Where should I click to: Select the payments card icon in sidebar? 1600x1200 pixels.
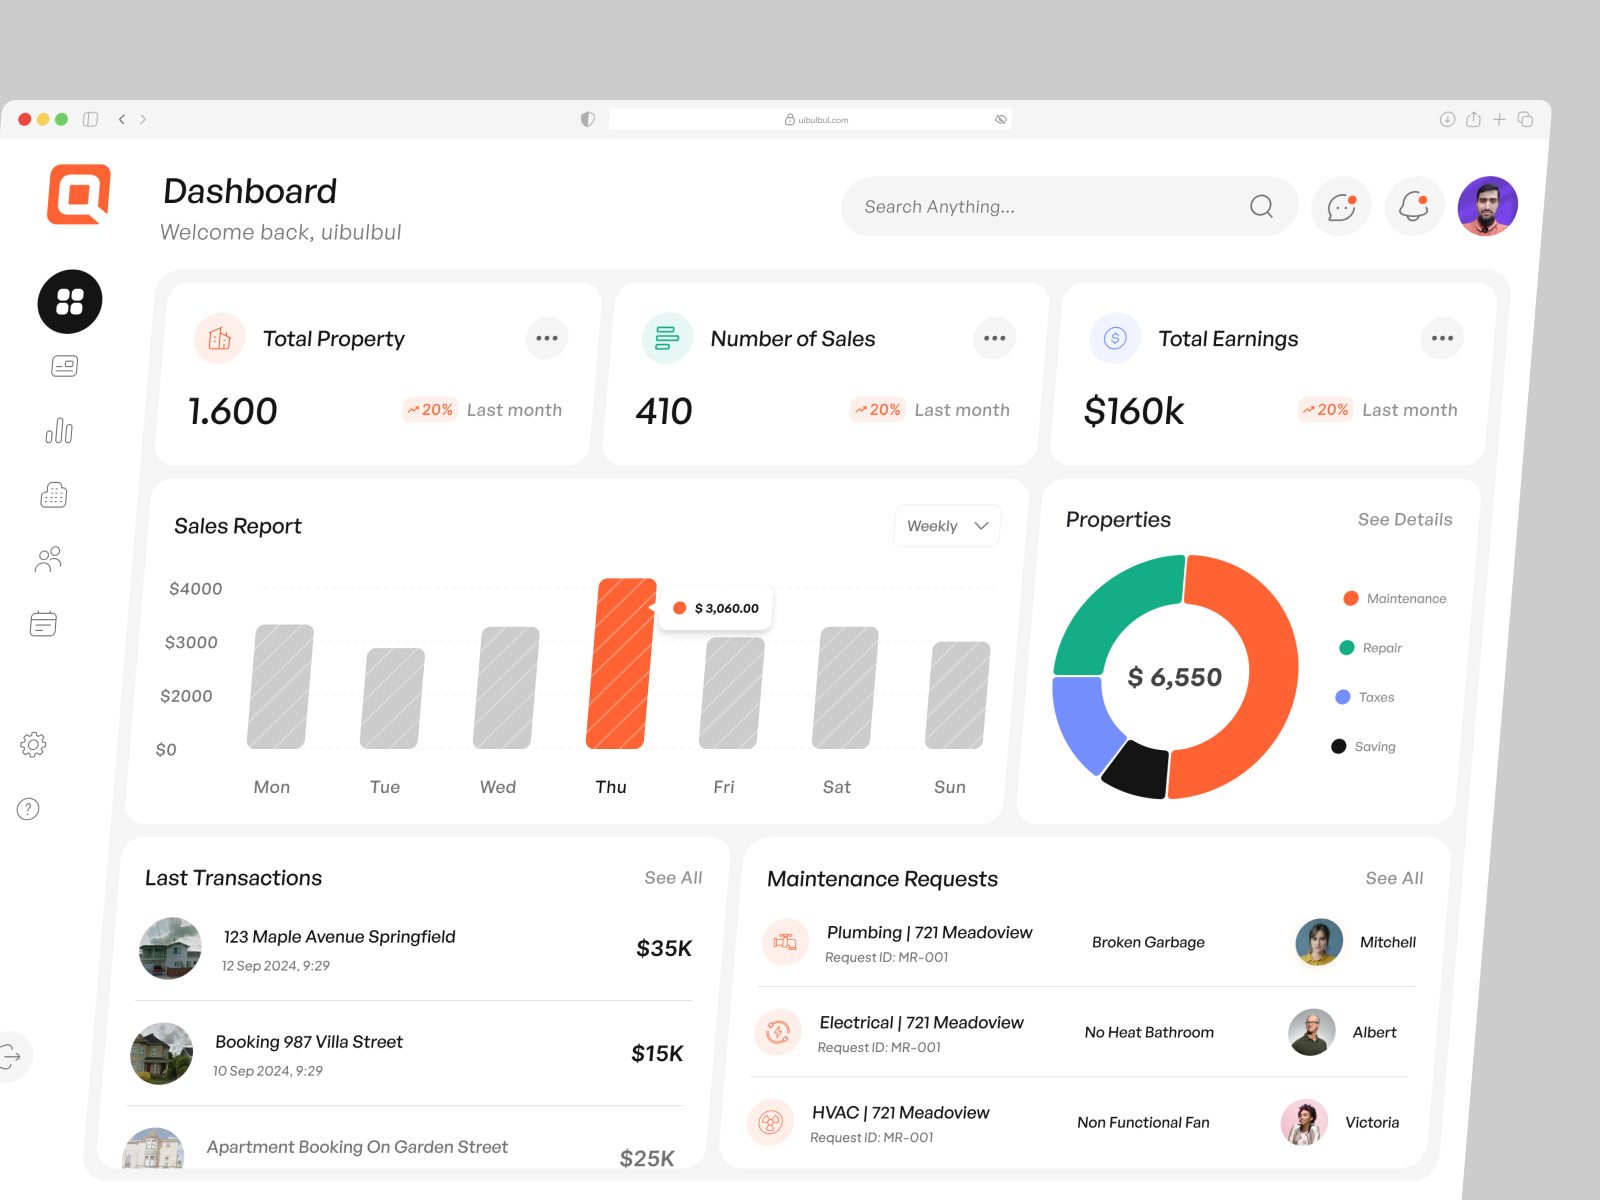pos(64,365)
